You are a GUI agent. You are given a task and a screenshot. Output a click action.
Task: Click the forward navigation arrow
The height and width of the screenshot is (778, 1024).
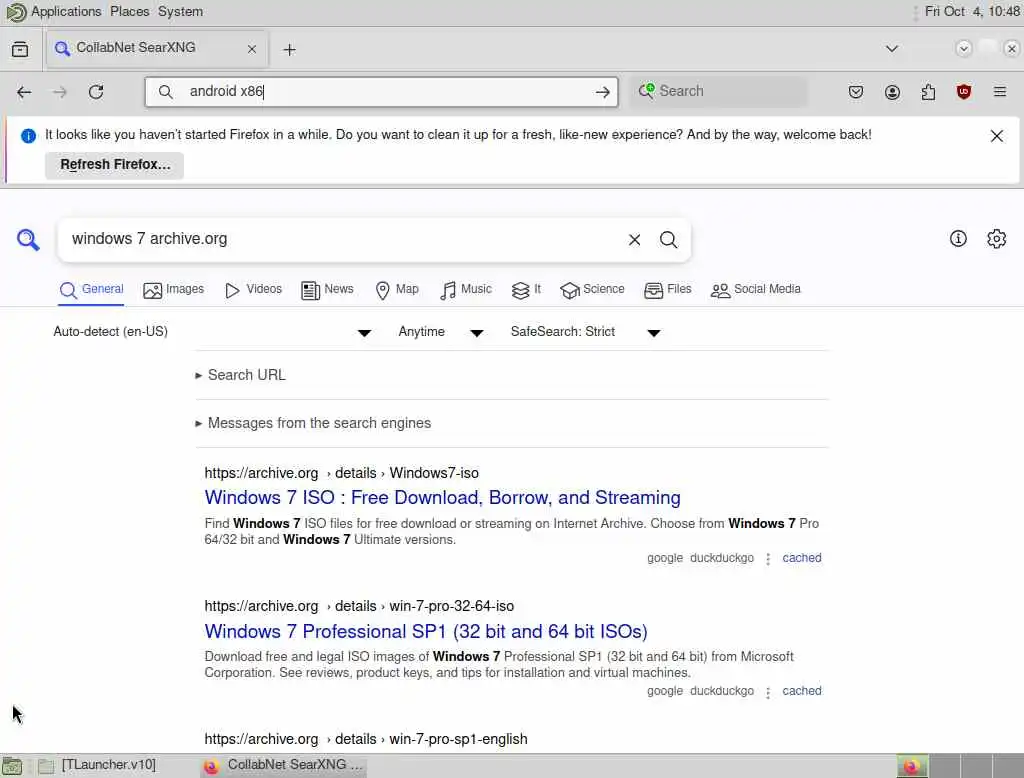(59, 92)
